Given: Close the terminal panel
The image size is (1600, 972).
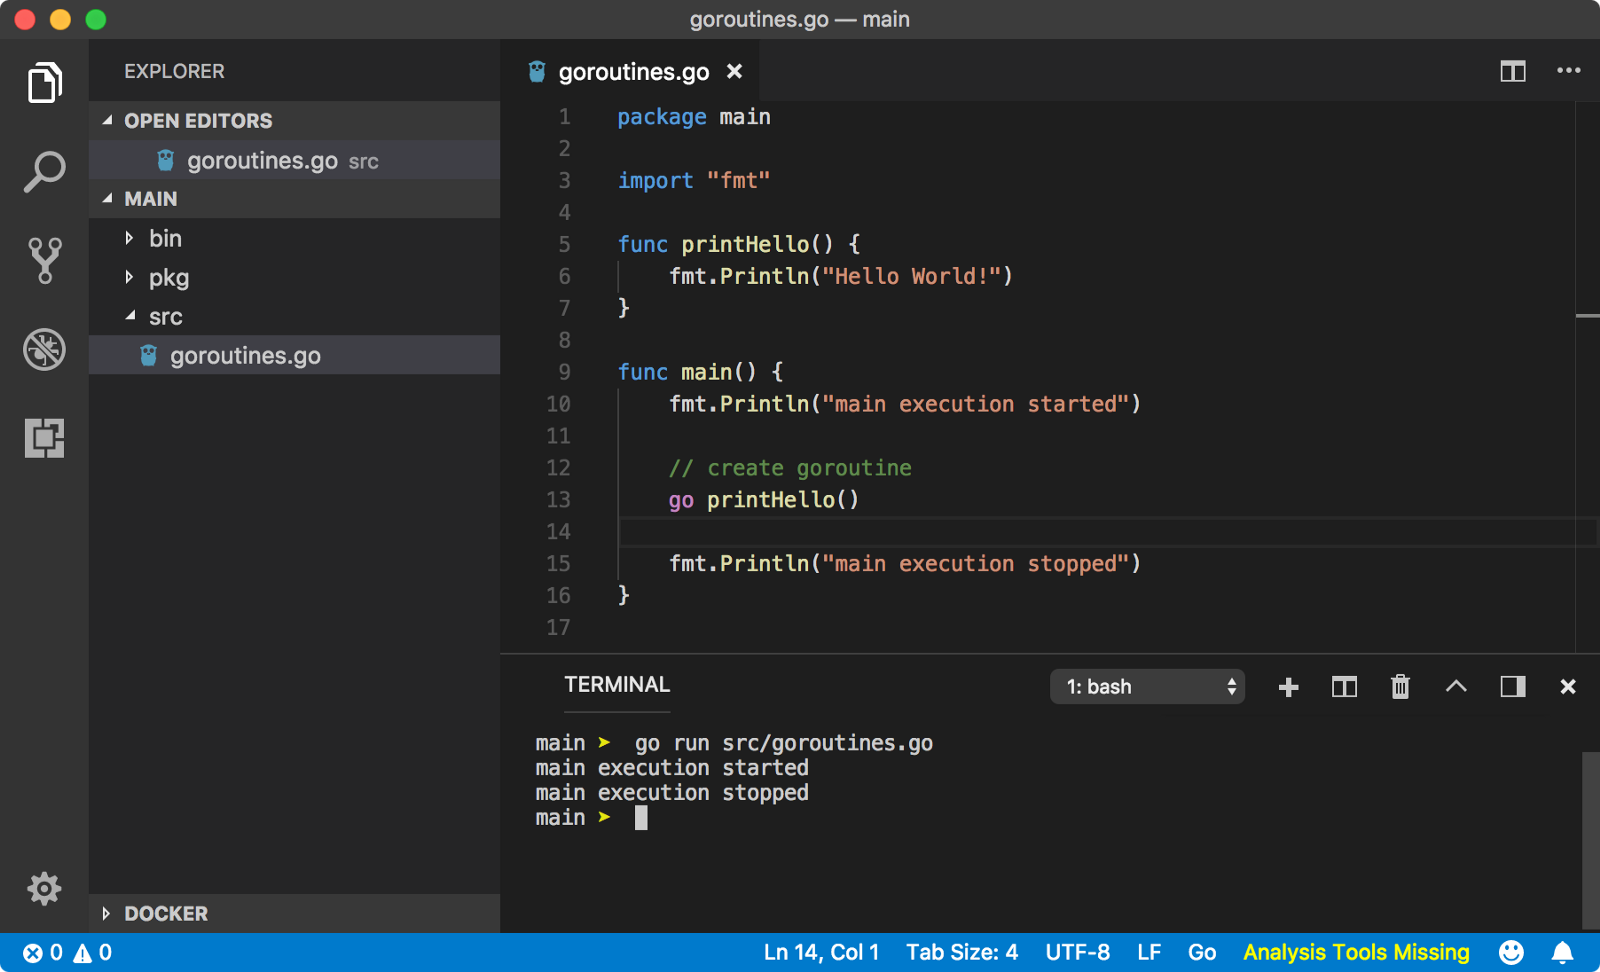Looking at the screenshot, I should [x=1568, y=687].
